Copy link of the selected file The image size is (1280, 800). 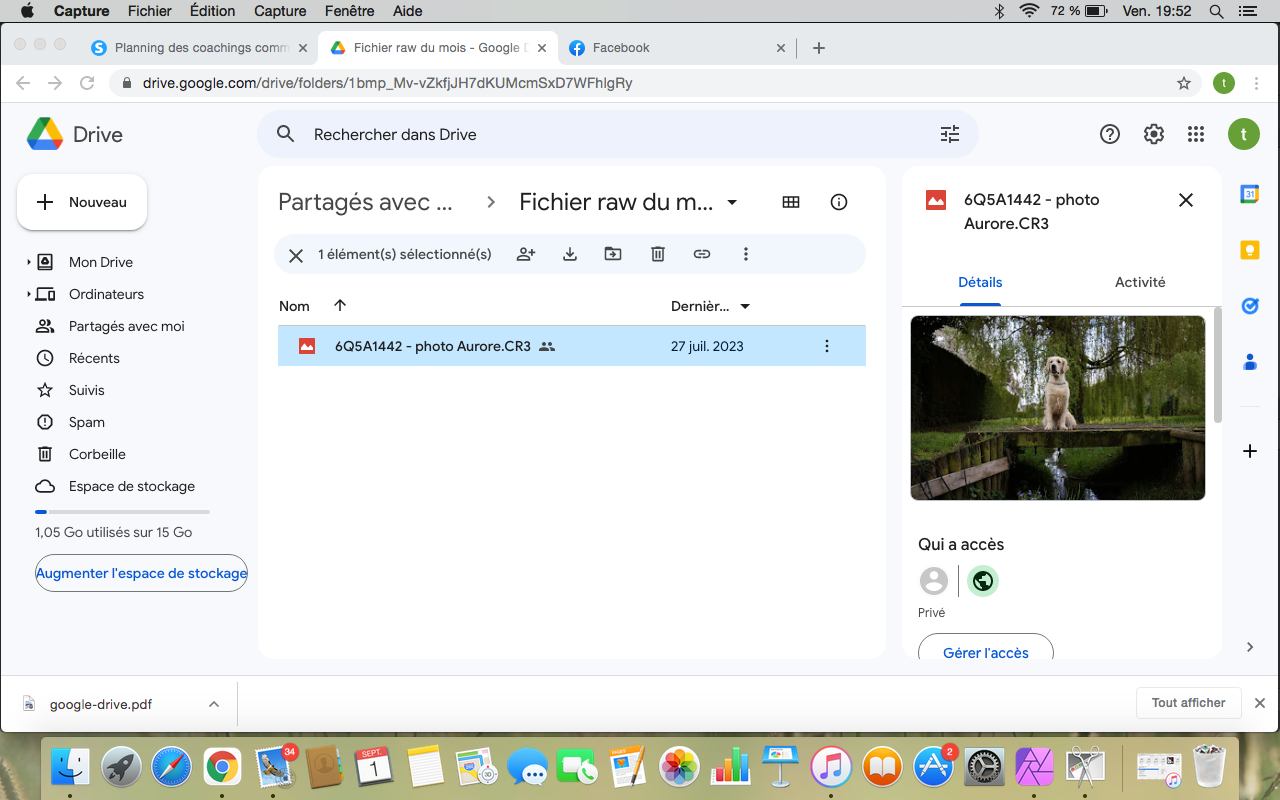(702, 254)
